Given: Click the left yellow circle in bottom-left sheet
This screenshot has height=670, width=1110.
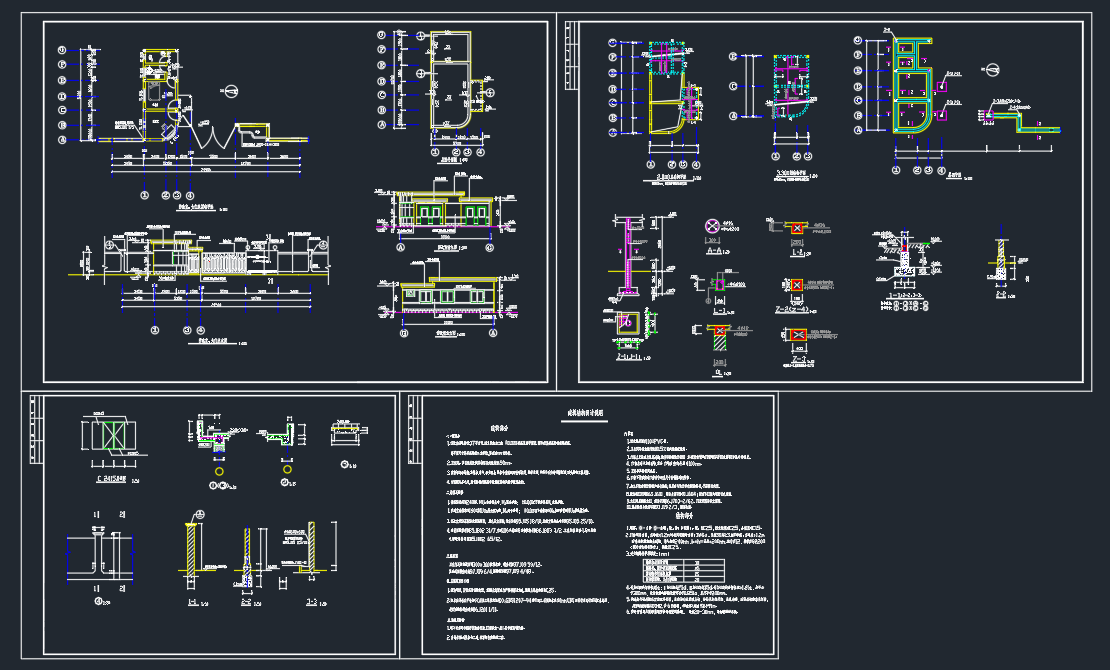Looking at the screenshot, I should coord(219,469).
